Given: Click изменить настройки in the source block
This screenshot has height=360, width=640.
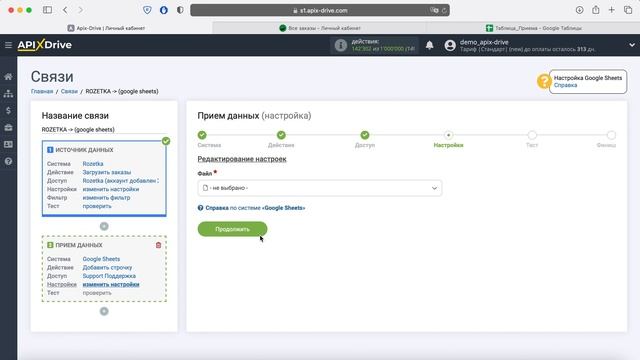Looking at the screenshot, I should tap(111, 189).
